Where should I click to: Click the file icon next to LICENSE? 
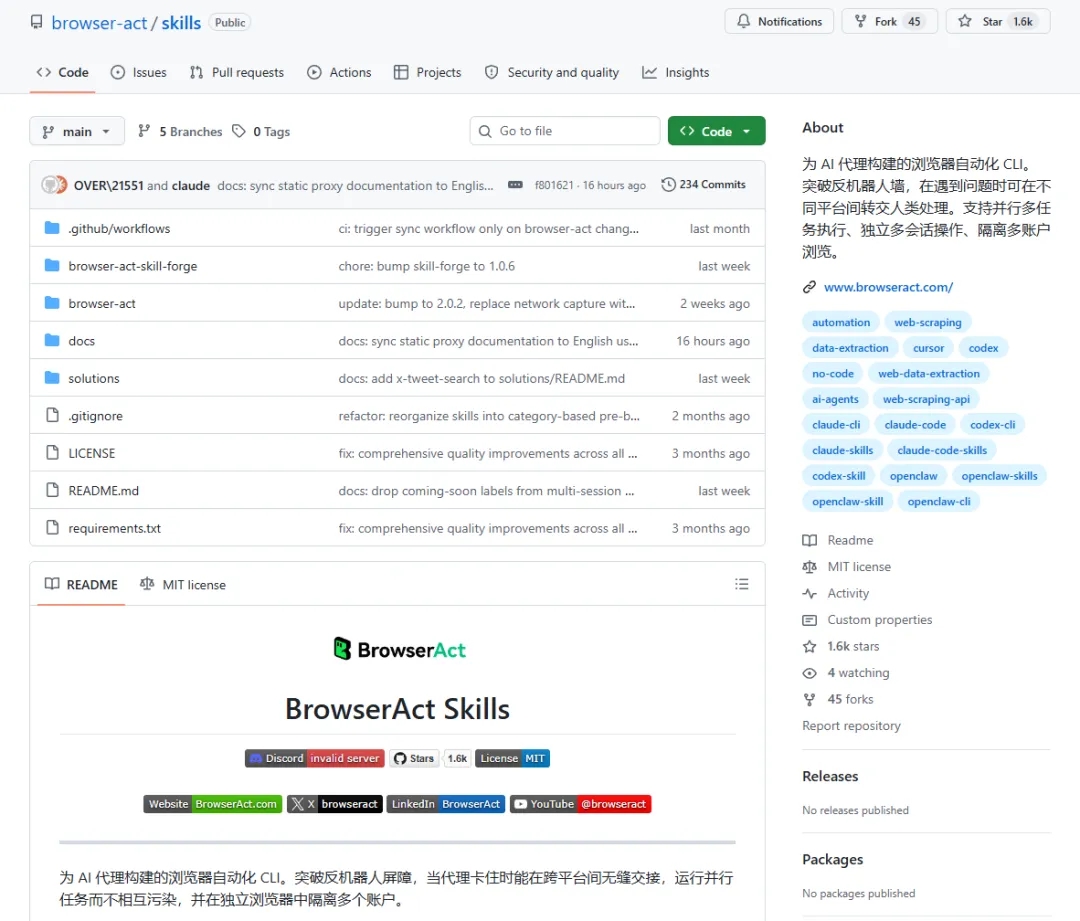[52, 453]
